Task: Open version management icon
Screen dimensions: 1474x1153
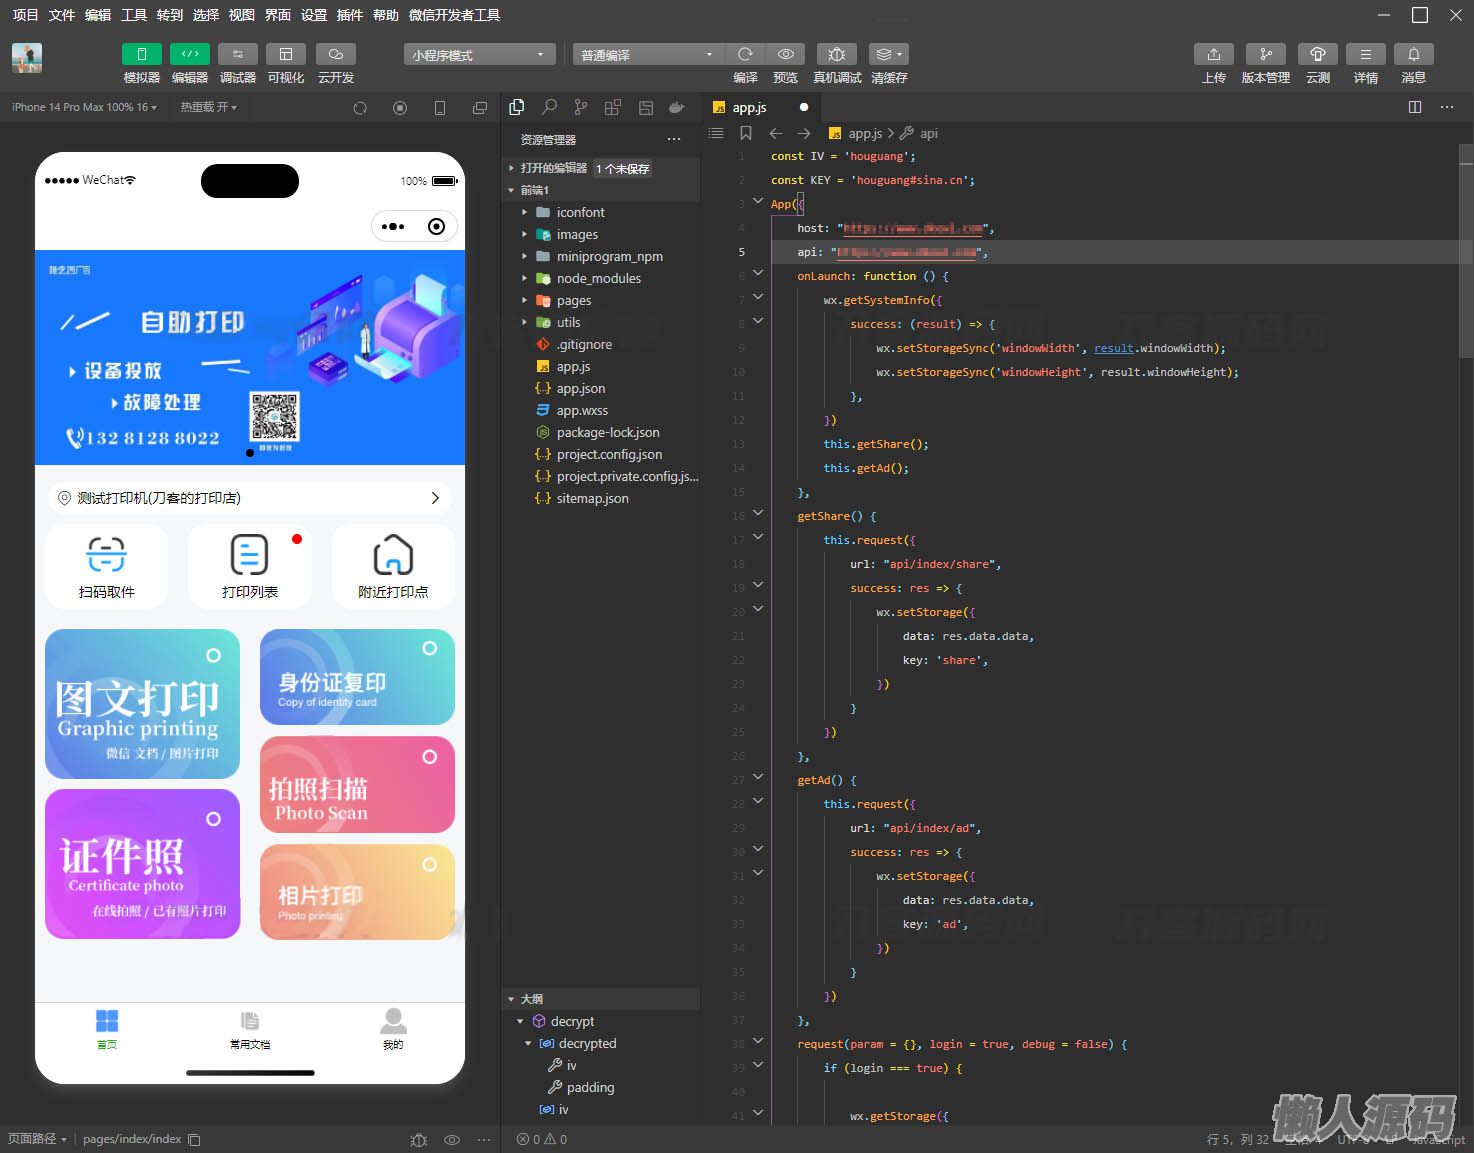Action: click(x=1265, y=54)
